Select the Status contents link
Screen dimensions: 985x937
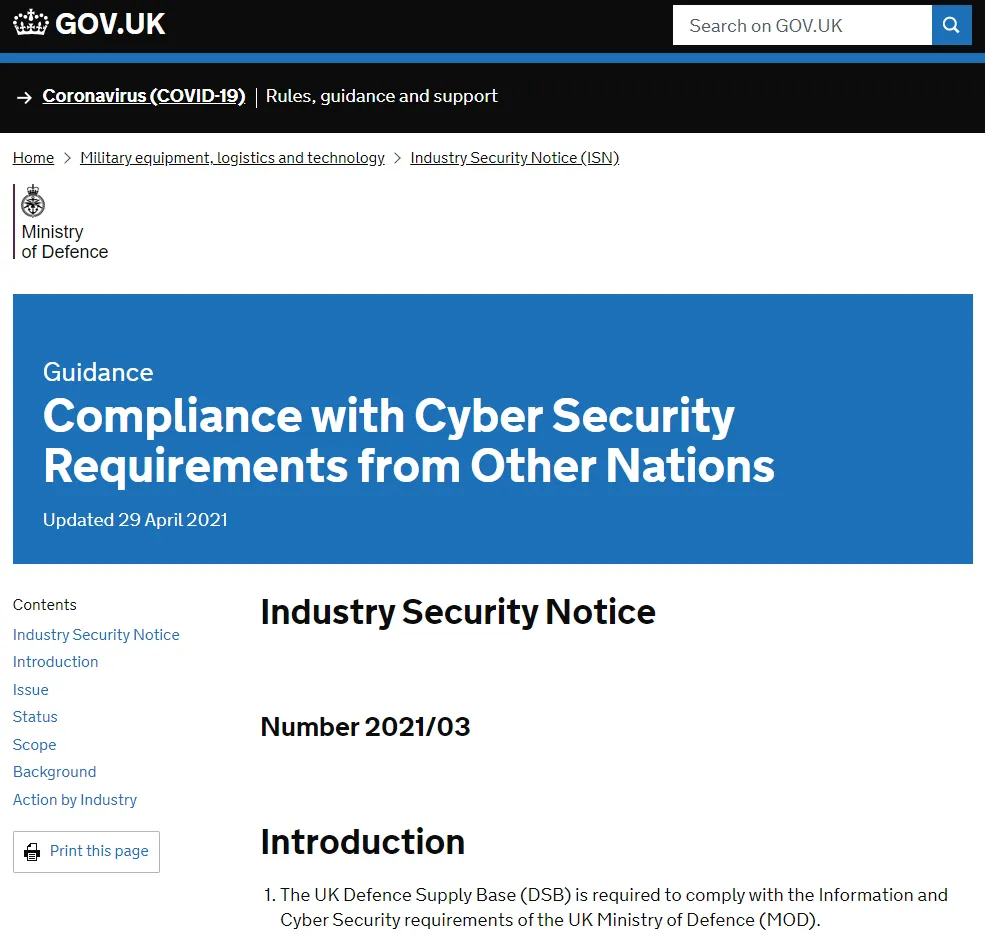pos(35,717)
